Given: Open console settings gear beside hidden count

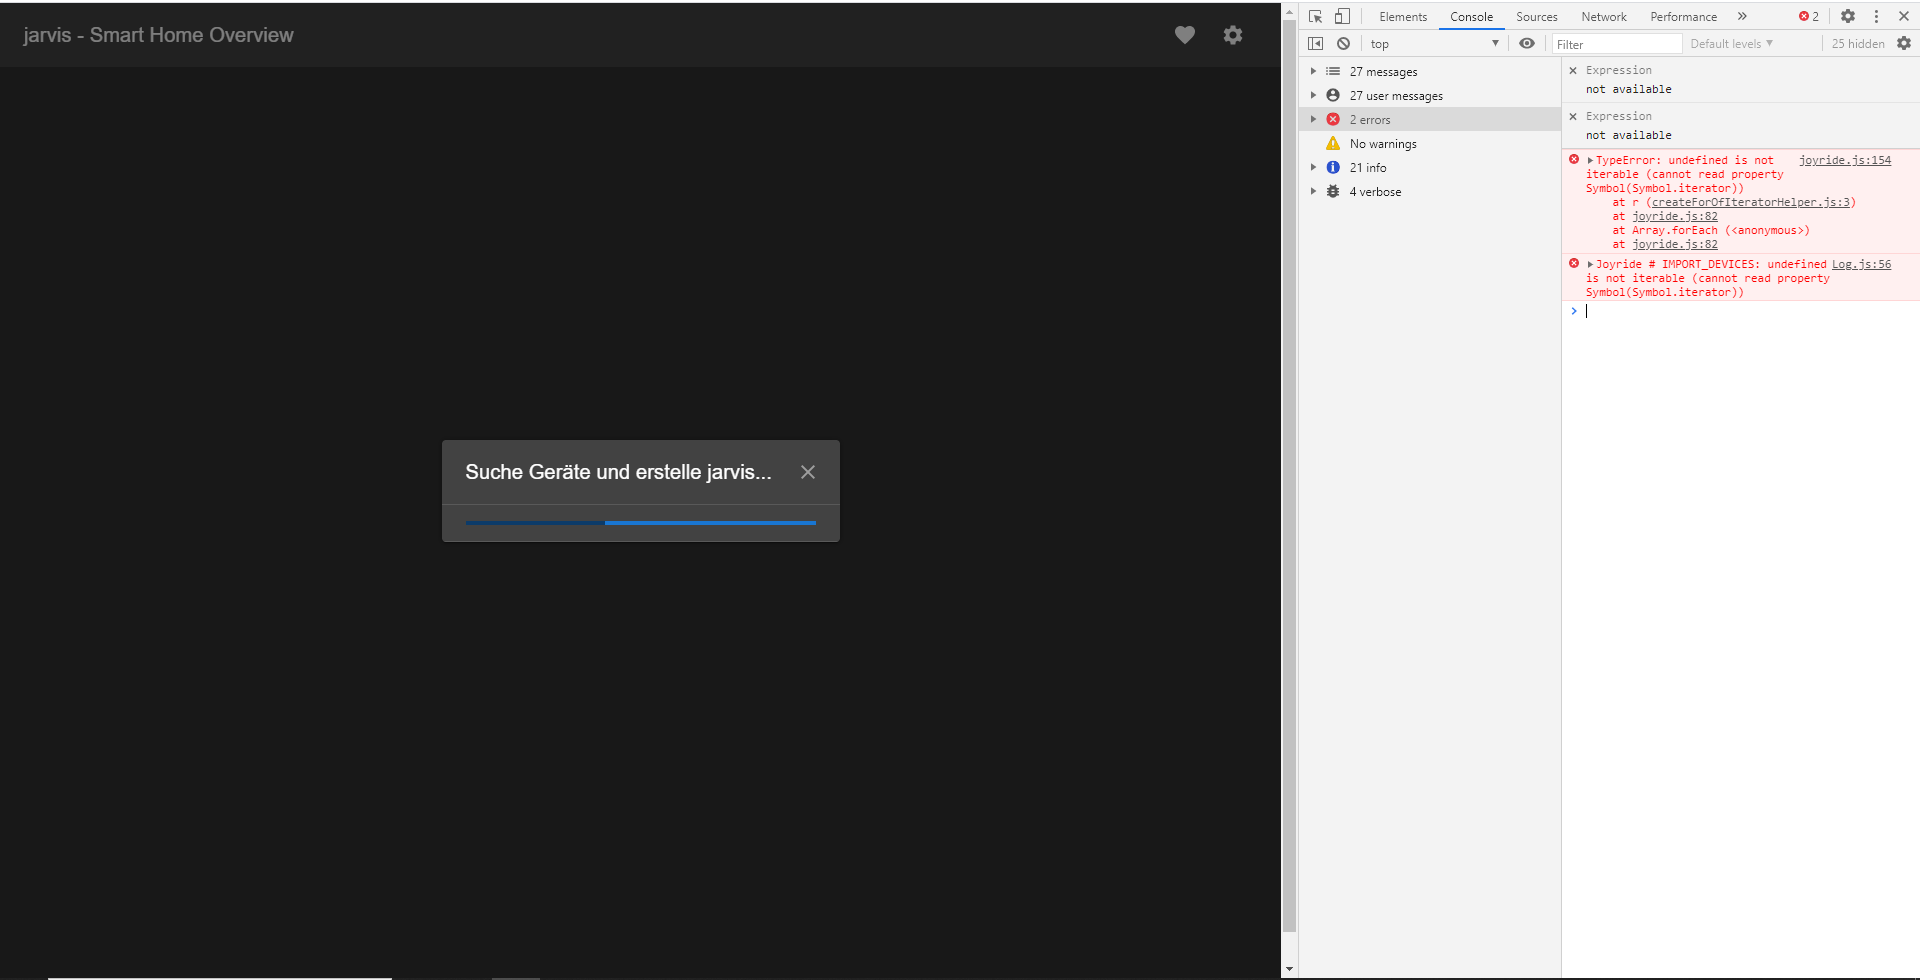Looking at the screenshot, I should (x=1904, y=44).
